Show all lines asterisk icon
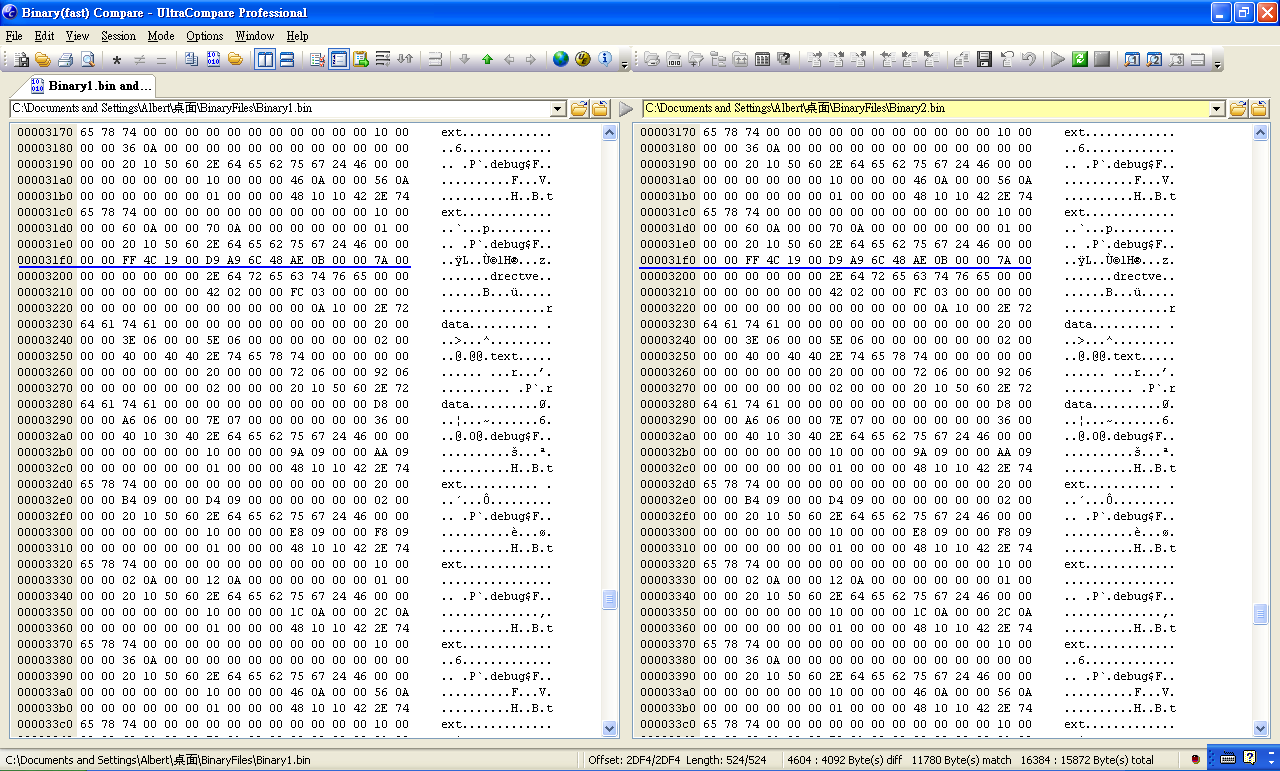This screenshot has height=771, width=1280. click(117, 60)
